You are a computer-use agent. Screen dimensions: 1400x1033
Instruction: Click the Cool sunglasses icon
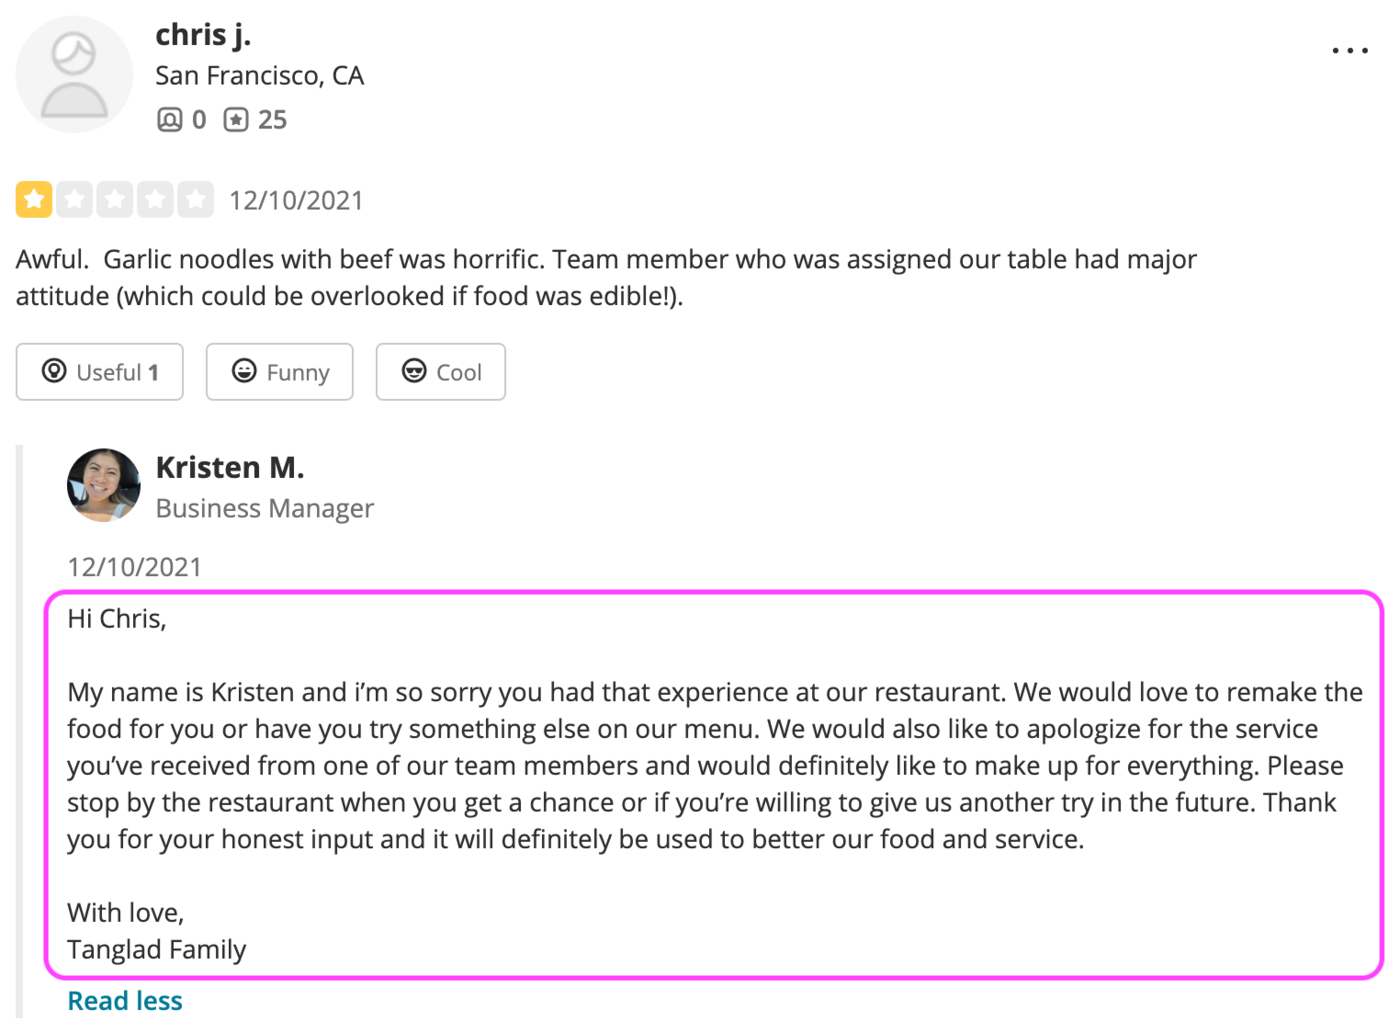pyautogui.click(x=414, y=371)
